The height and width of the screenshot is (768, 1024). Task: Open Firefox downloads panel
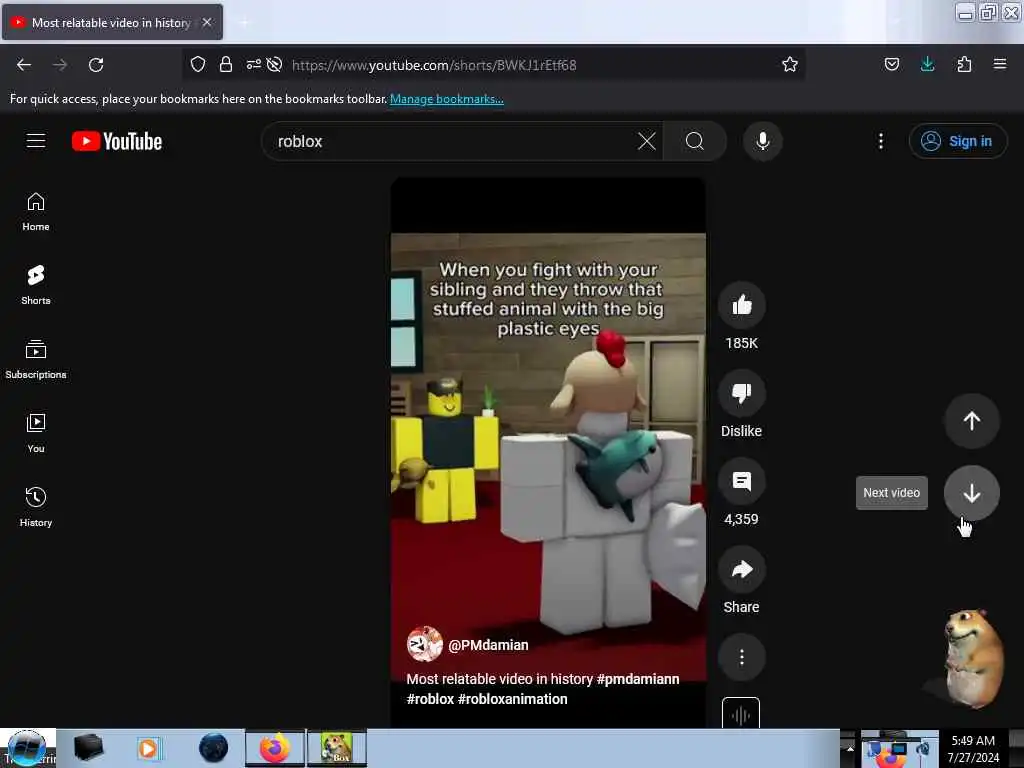[x=927, y=64]
